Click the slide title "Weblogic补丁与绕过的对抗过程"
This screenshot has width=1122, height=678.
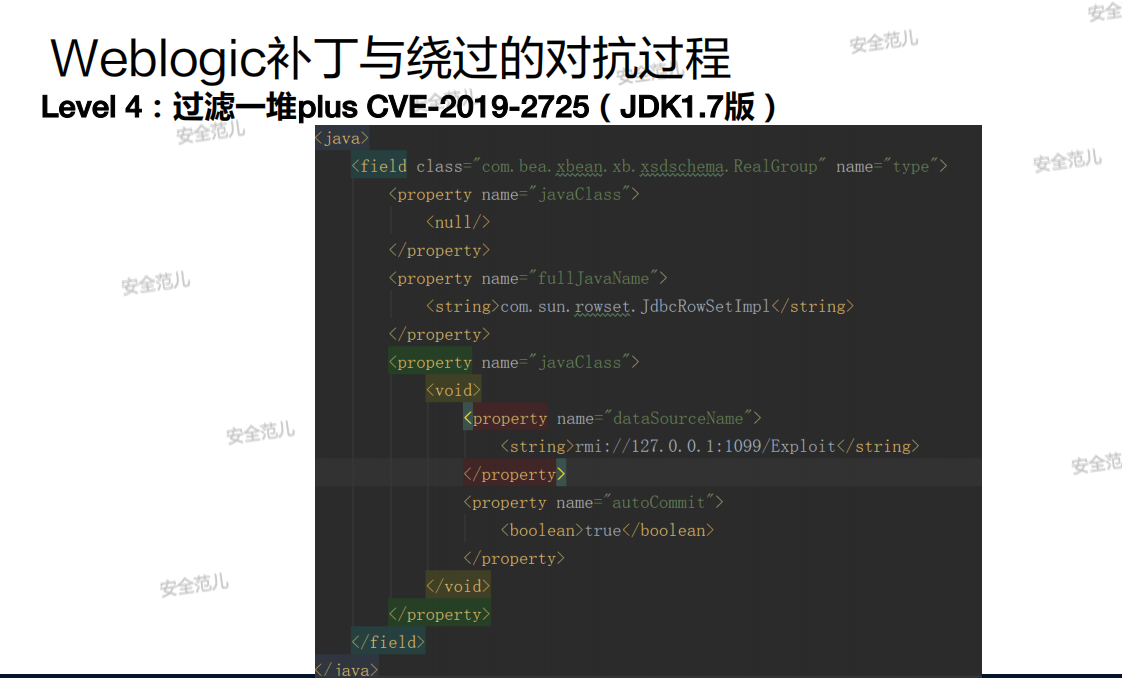point(391,59)
